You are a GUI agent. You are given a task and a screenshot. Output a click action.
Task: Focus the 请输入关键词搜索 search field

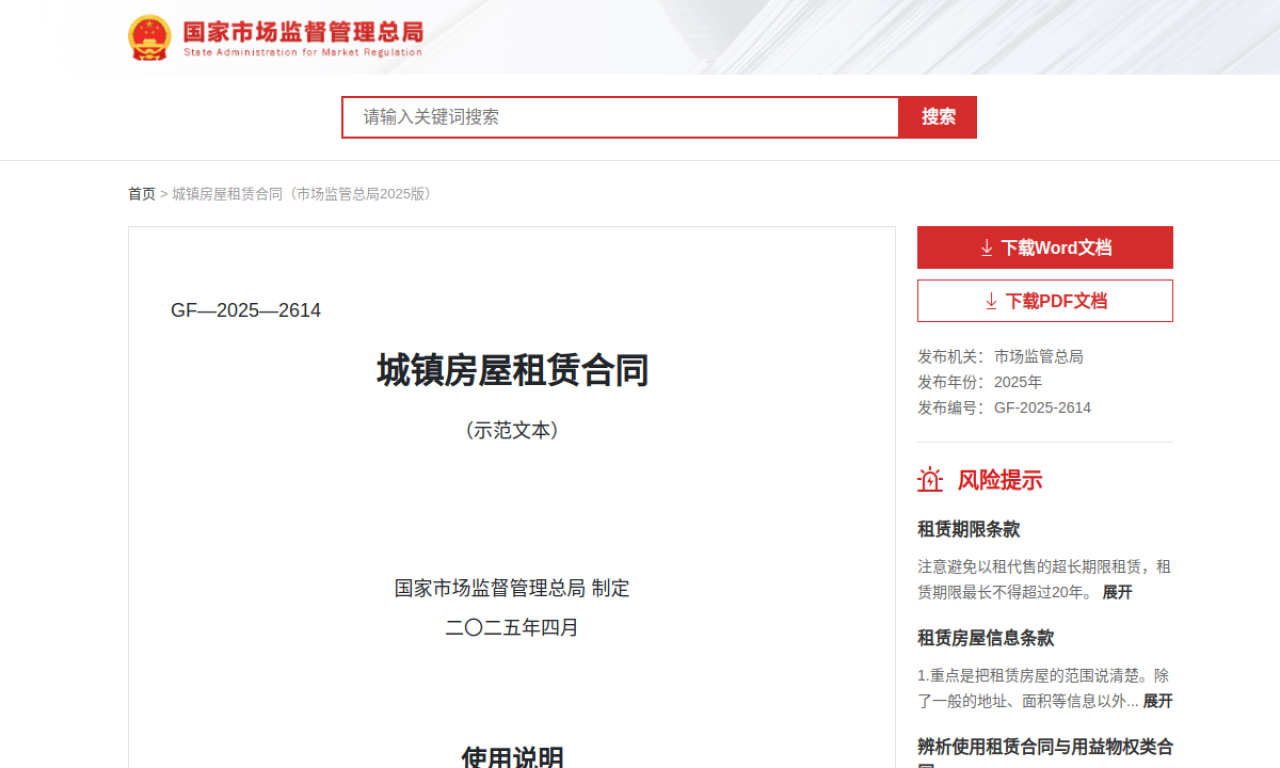tap(620, 117)
